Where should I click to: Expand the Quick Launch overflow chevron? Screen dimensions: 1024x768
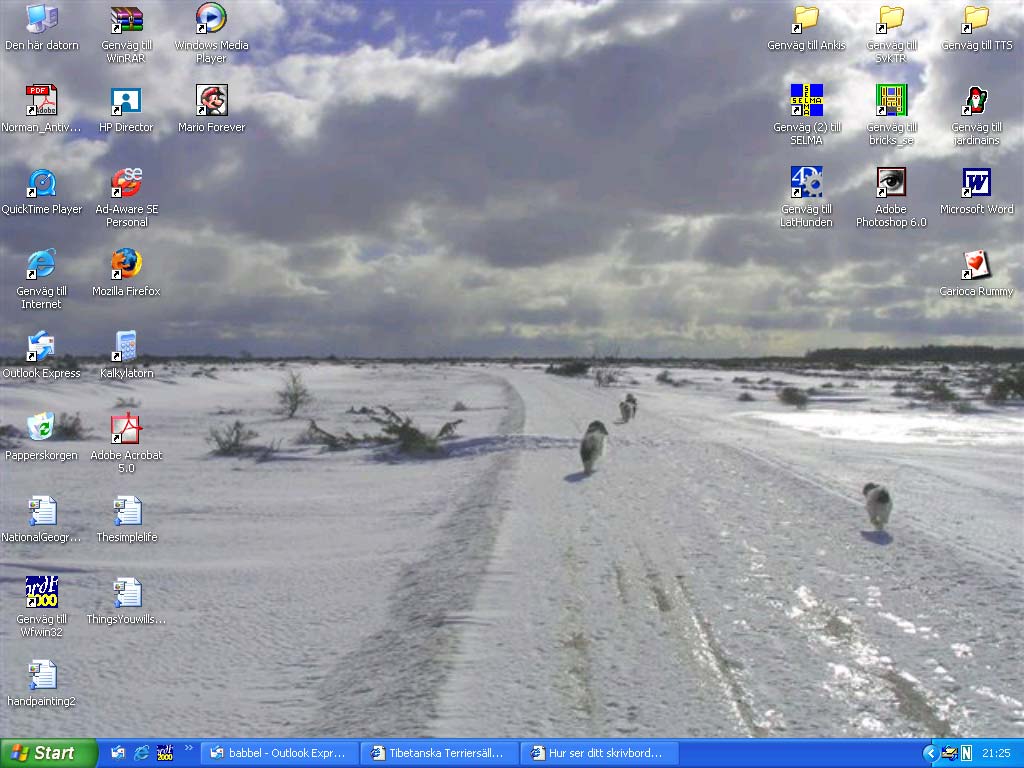188,748
